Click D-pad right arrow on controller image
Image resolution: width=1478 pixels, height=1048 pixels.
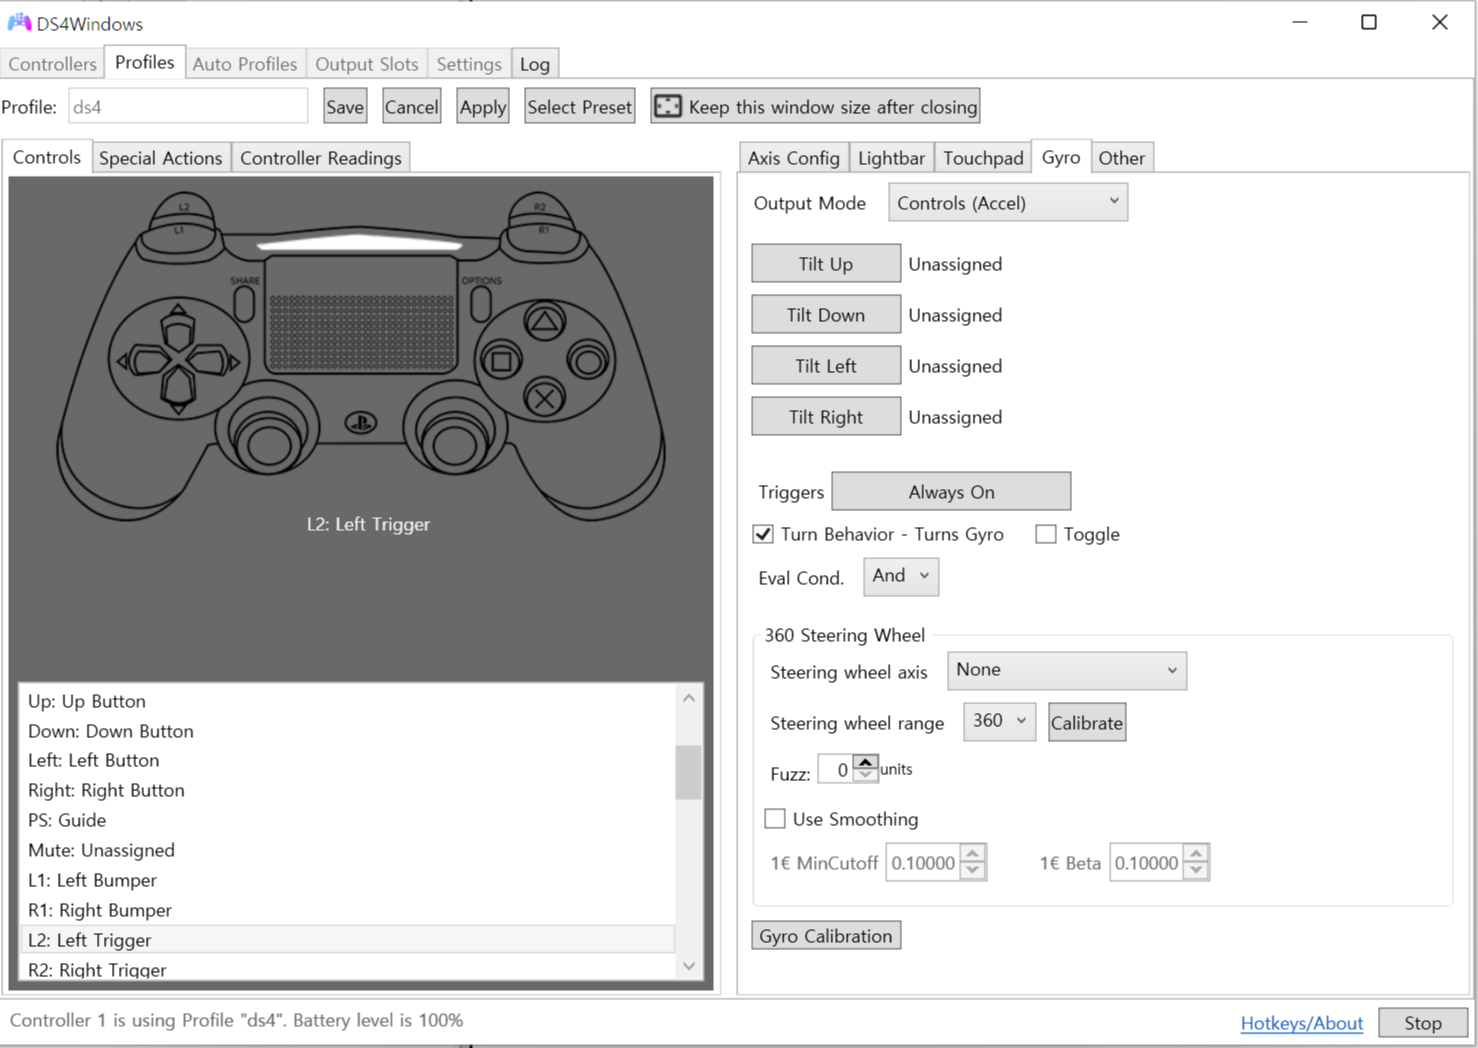point(214,361)
